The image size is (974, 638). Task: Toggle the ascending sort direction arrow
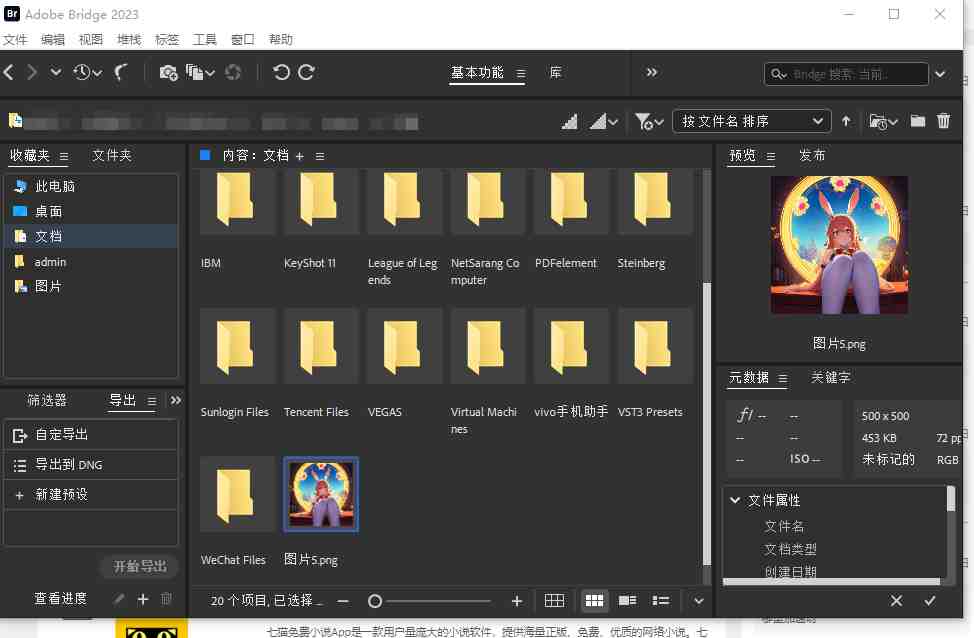pyautogui.click(x=846, y=120)
